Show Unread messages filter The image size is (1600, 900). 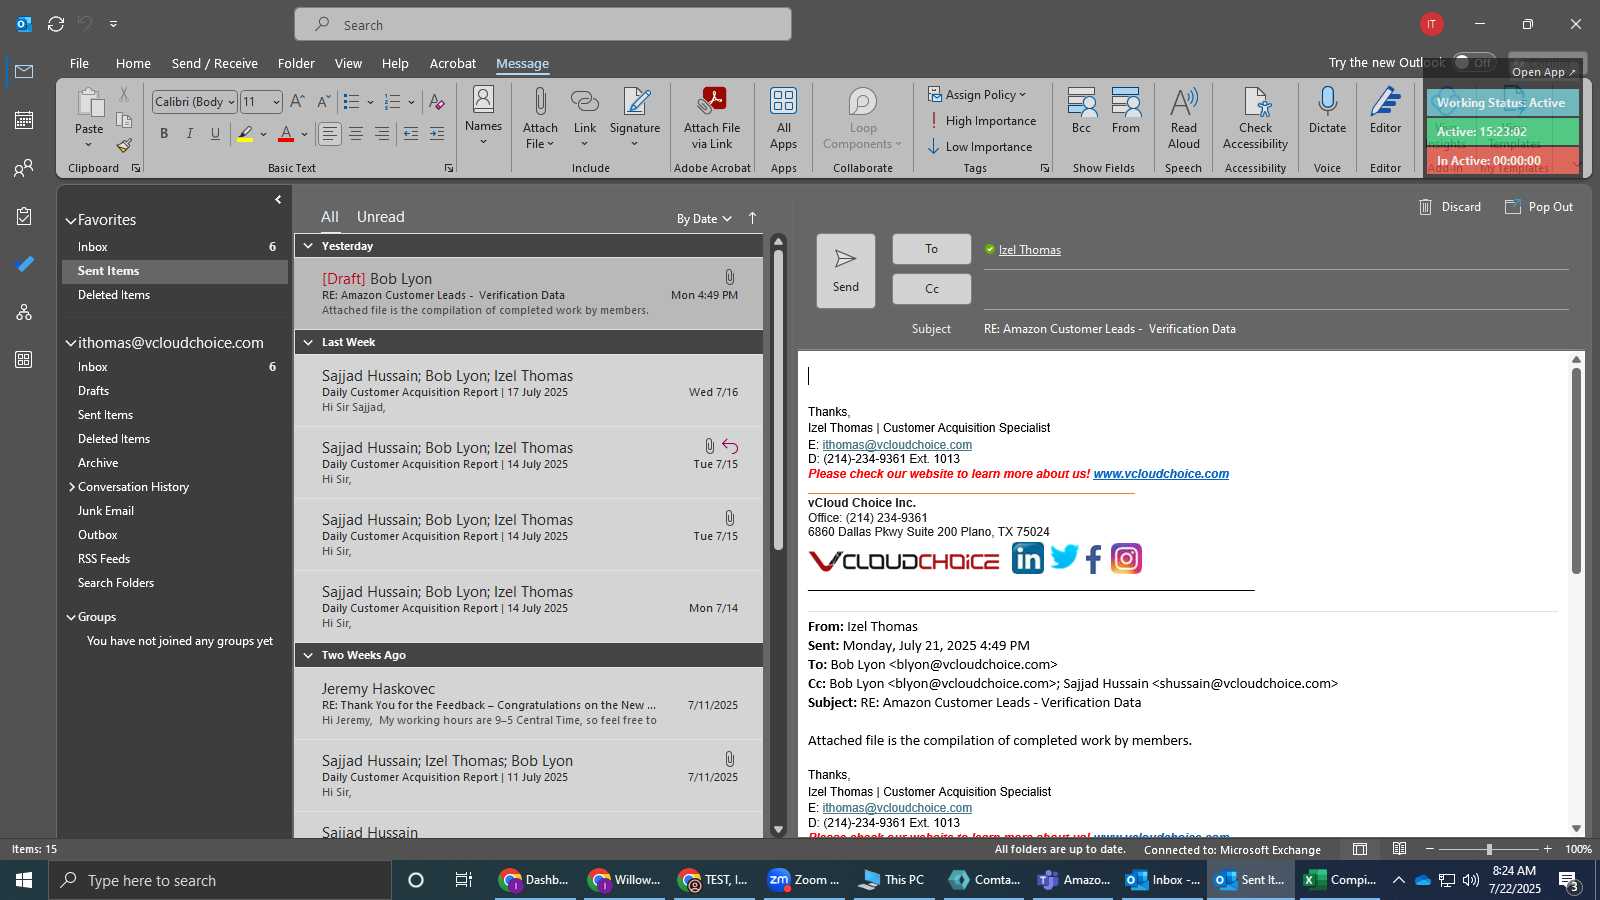(381, 217)
